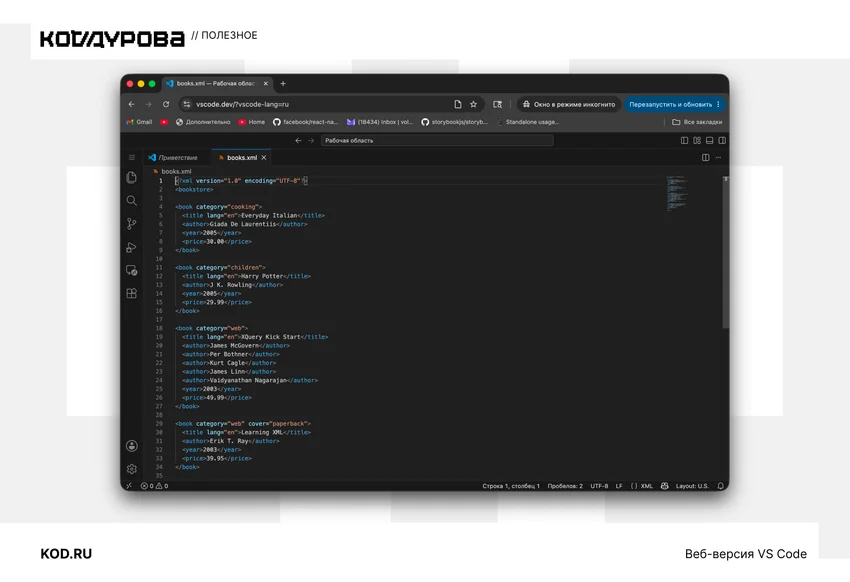Toggle the secondary side bar layout icon
Image resolution: width=850 pixels, height=582 pixels.
tap(722, 140)
